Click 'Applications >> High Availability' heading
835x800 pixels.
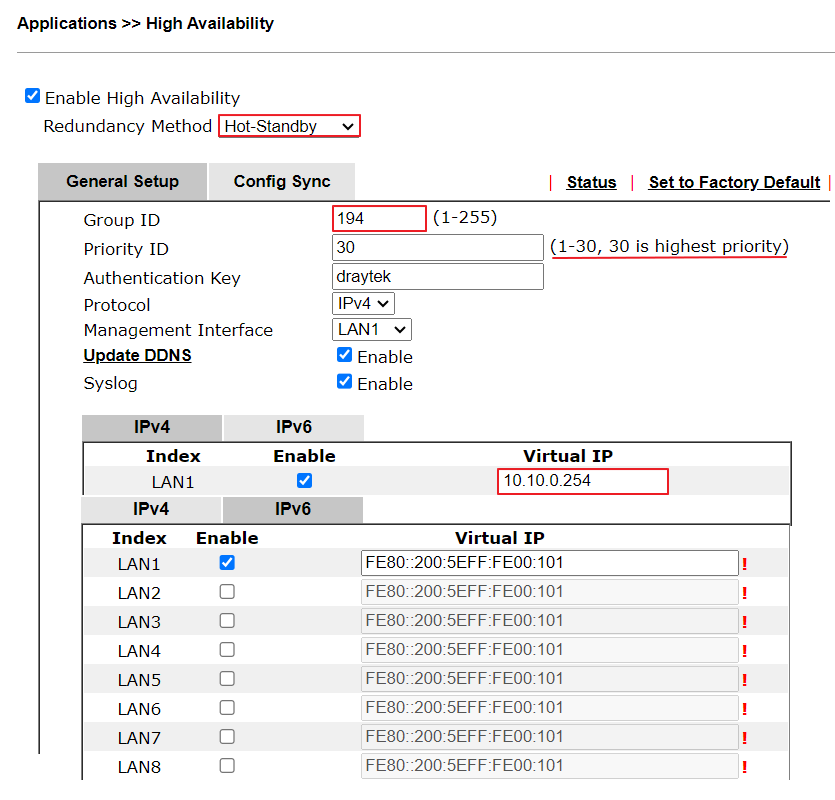(x=145, y=23)
